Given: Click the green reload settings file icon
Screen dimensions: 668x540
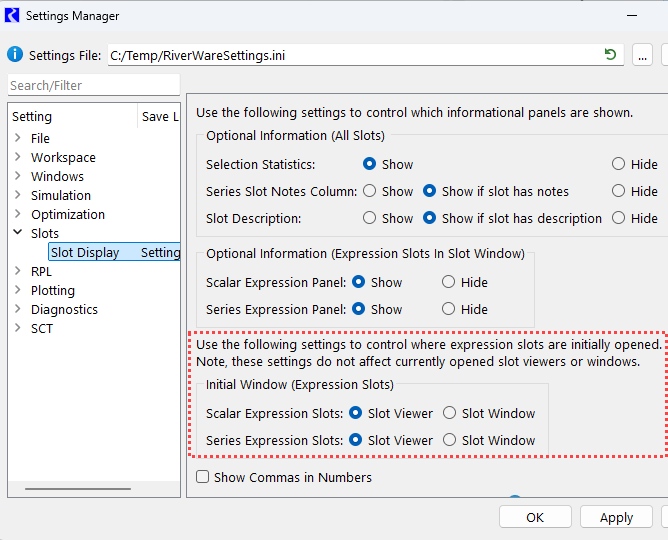Looking at the screenshot, I should [x=610, y=55].
